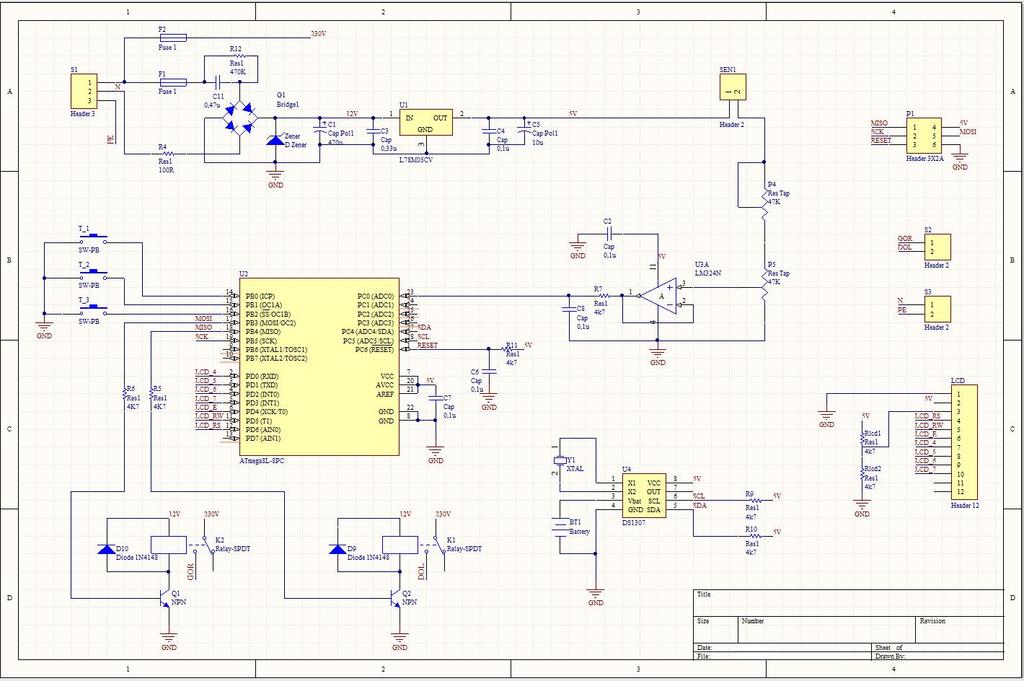Click the 'Drawn By:' field in title block

pos(938,656)
